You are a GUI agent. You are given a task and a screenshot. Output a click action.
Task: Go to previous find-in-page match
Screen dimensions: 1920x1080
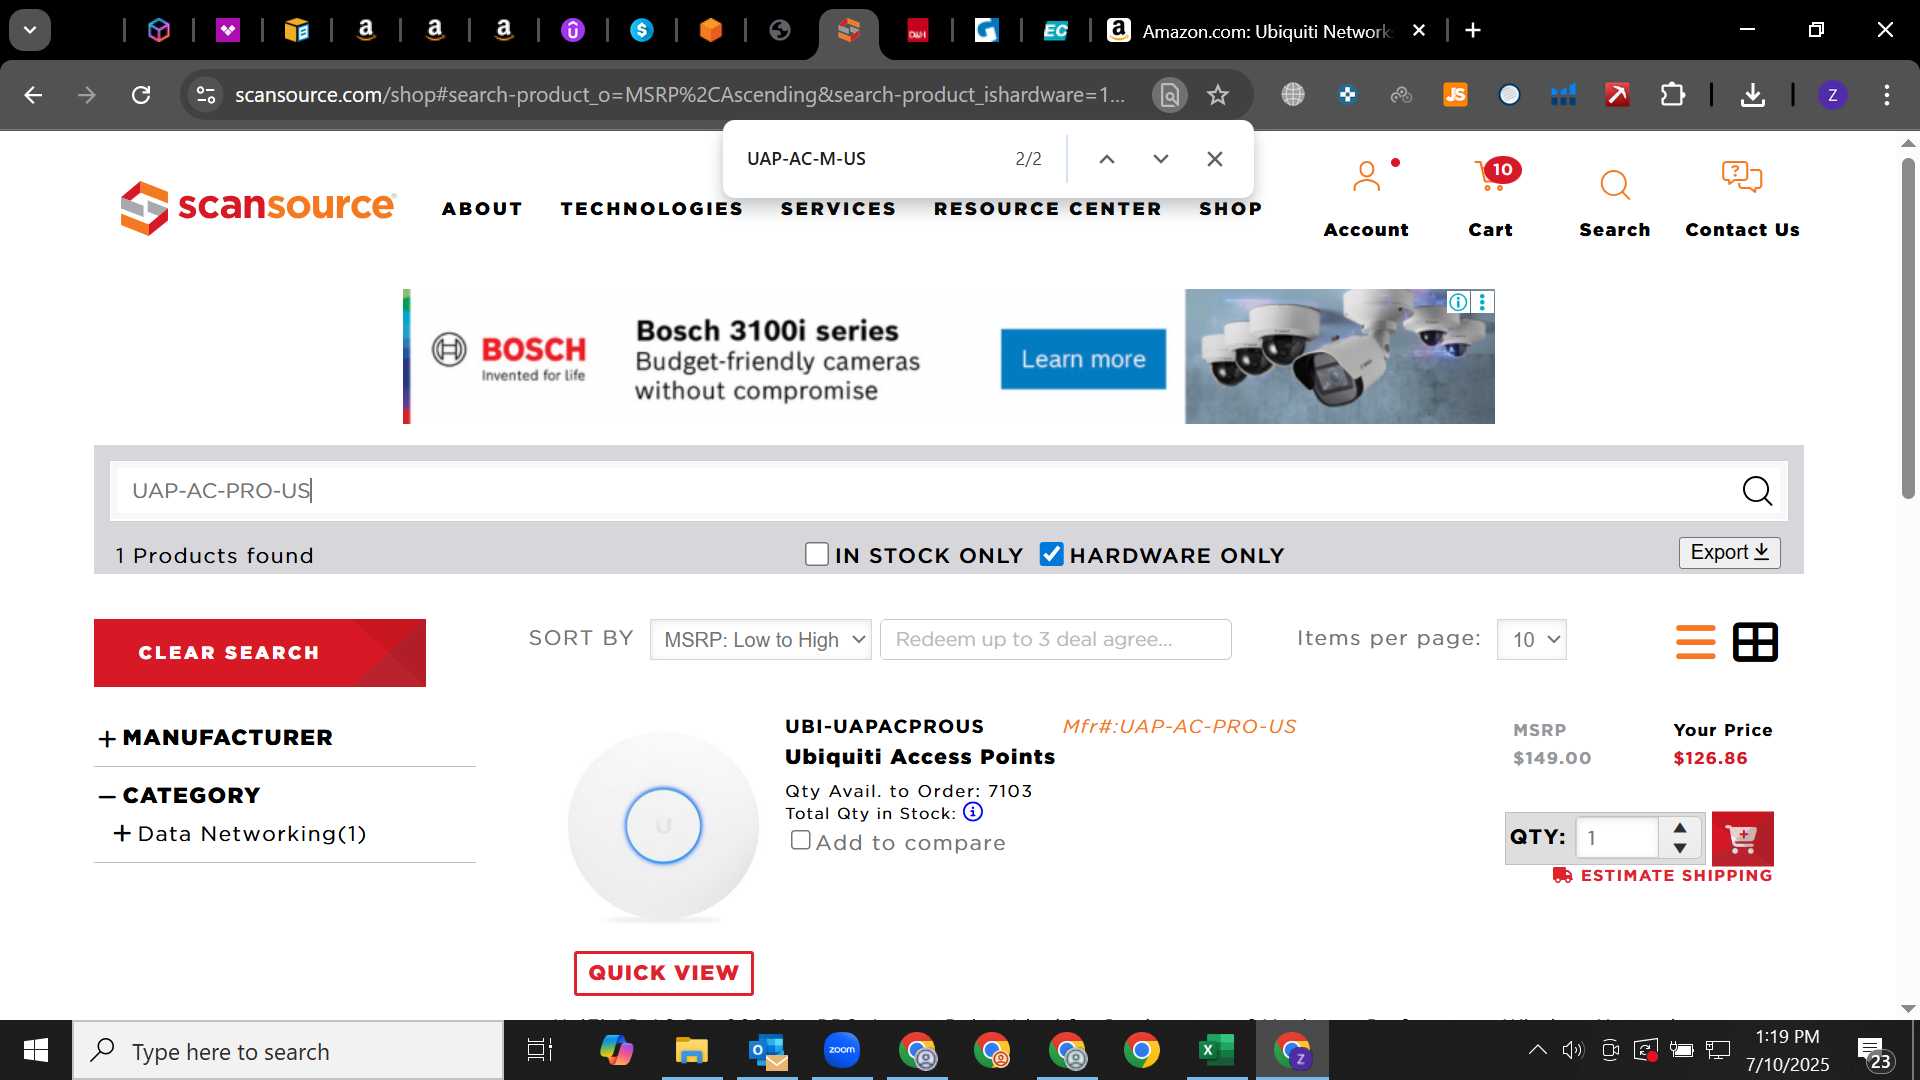[x=1107, y=159]
